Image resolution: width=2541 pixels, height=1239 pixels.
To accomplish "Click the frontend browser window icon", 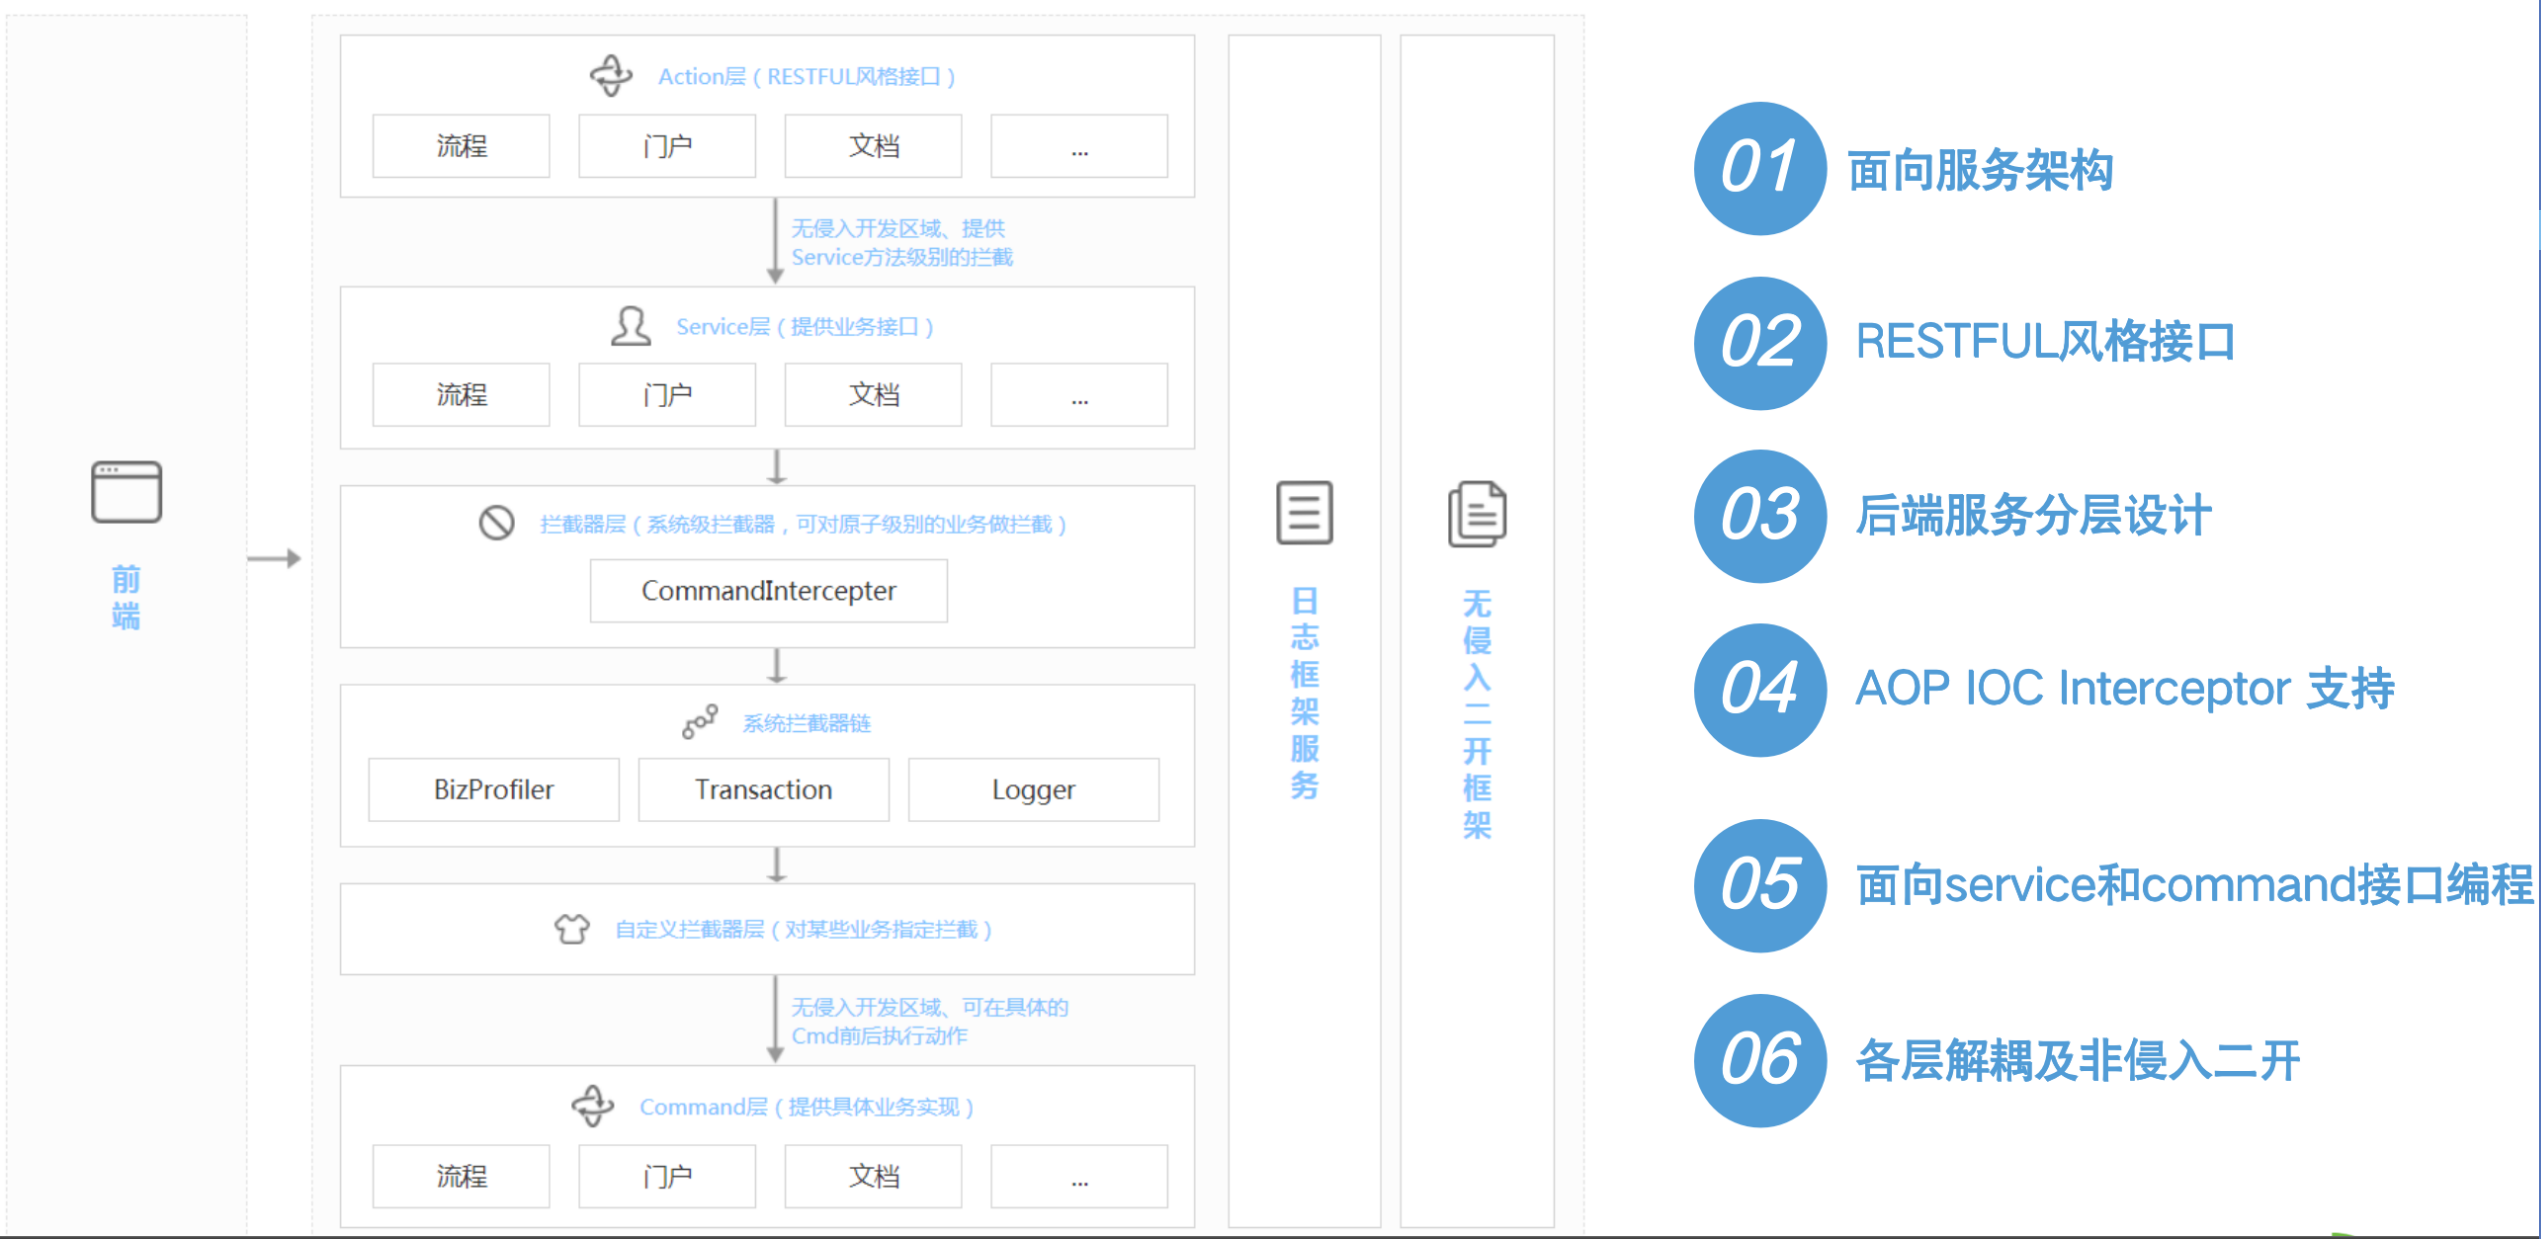I will 126,491.
